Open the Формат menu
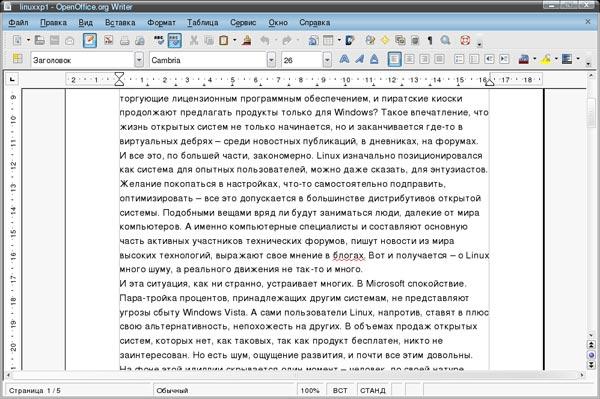The height and width of the screenshot is (399, 600). 161,23
